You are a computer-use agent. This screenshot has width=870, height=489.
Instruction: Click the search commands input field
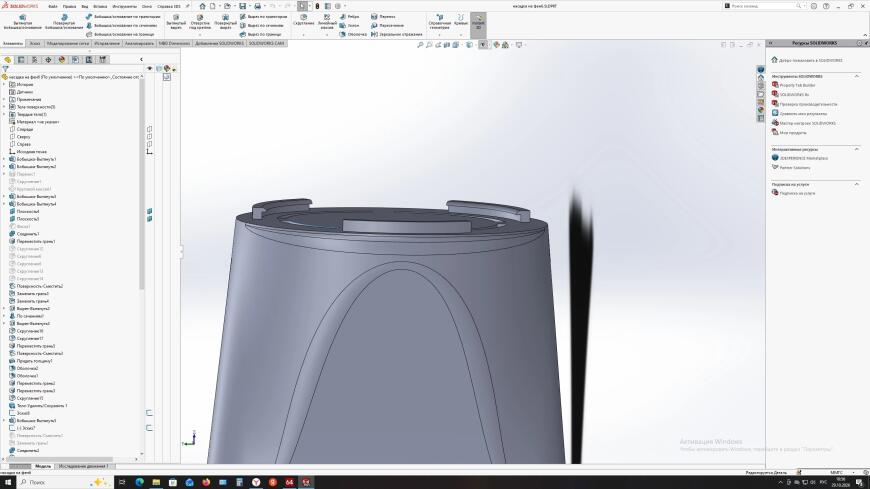763,6
